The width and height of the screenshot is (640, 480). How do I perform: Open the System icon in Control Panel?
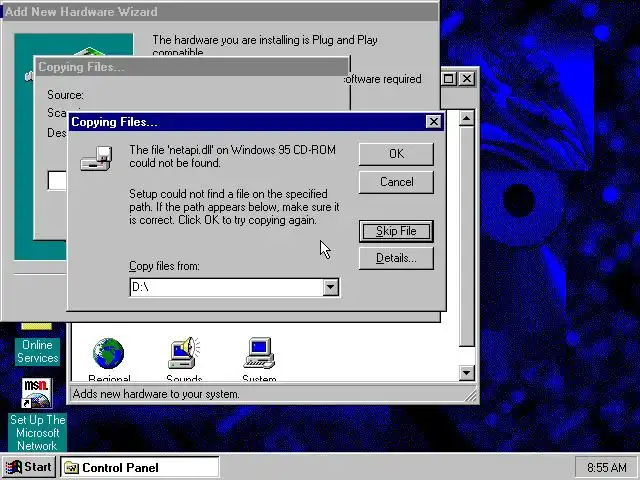(x=259, y=359)
